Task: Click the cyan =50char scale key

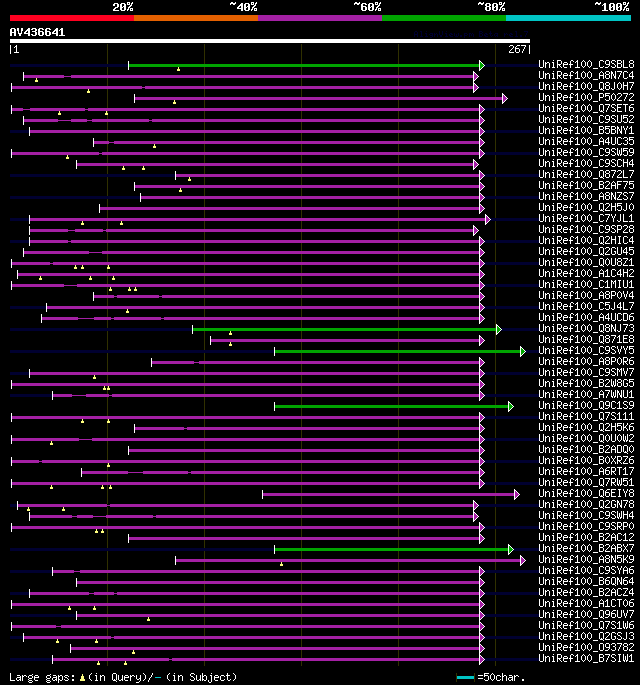Action: (x=465, y=678)
